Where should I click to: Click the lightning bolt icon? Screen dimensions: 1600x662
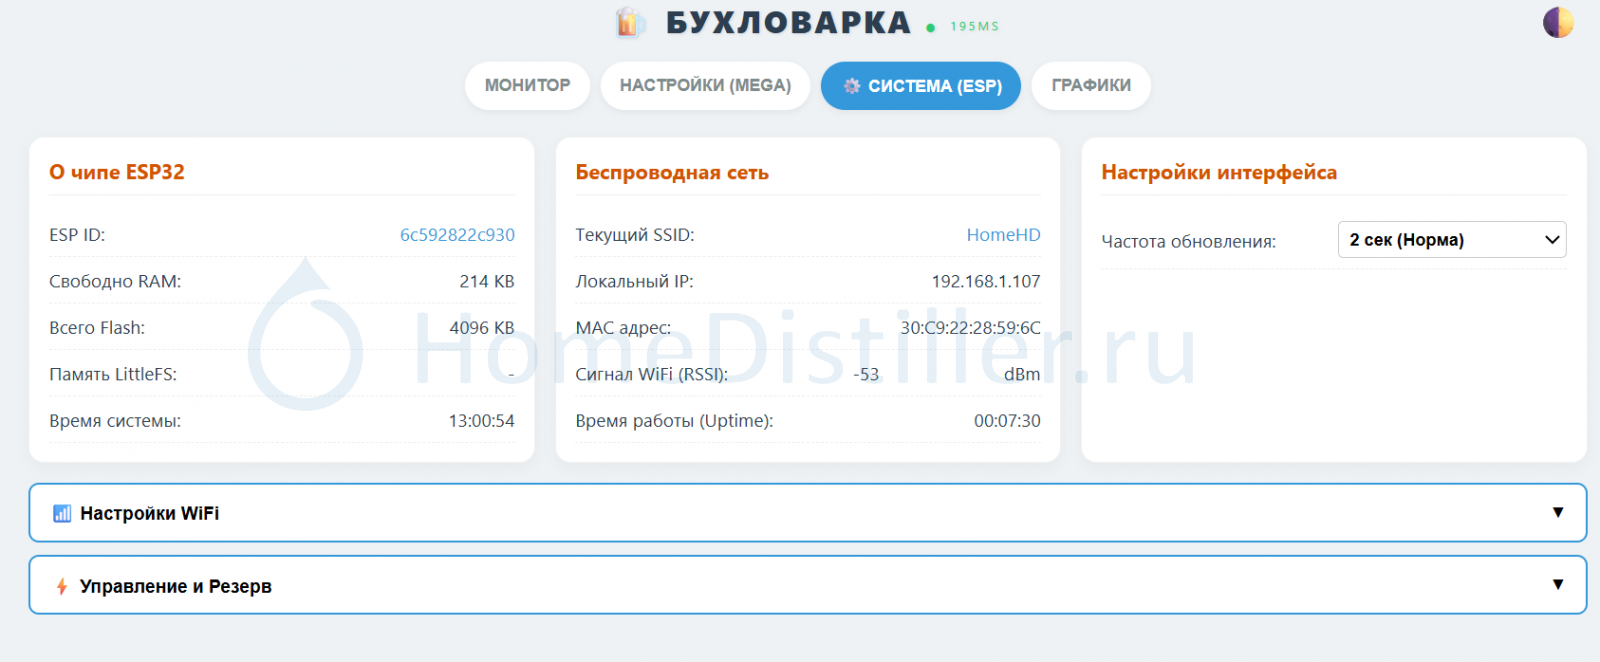62,586
